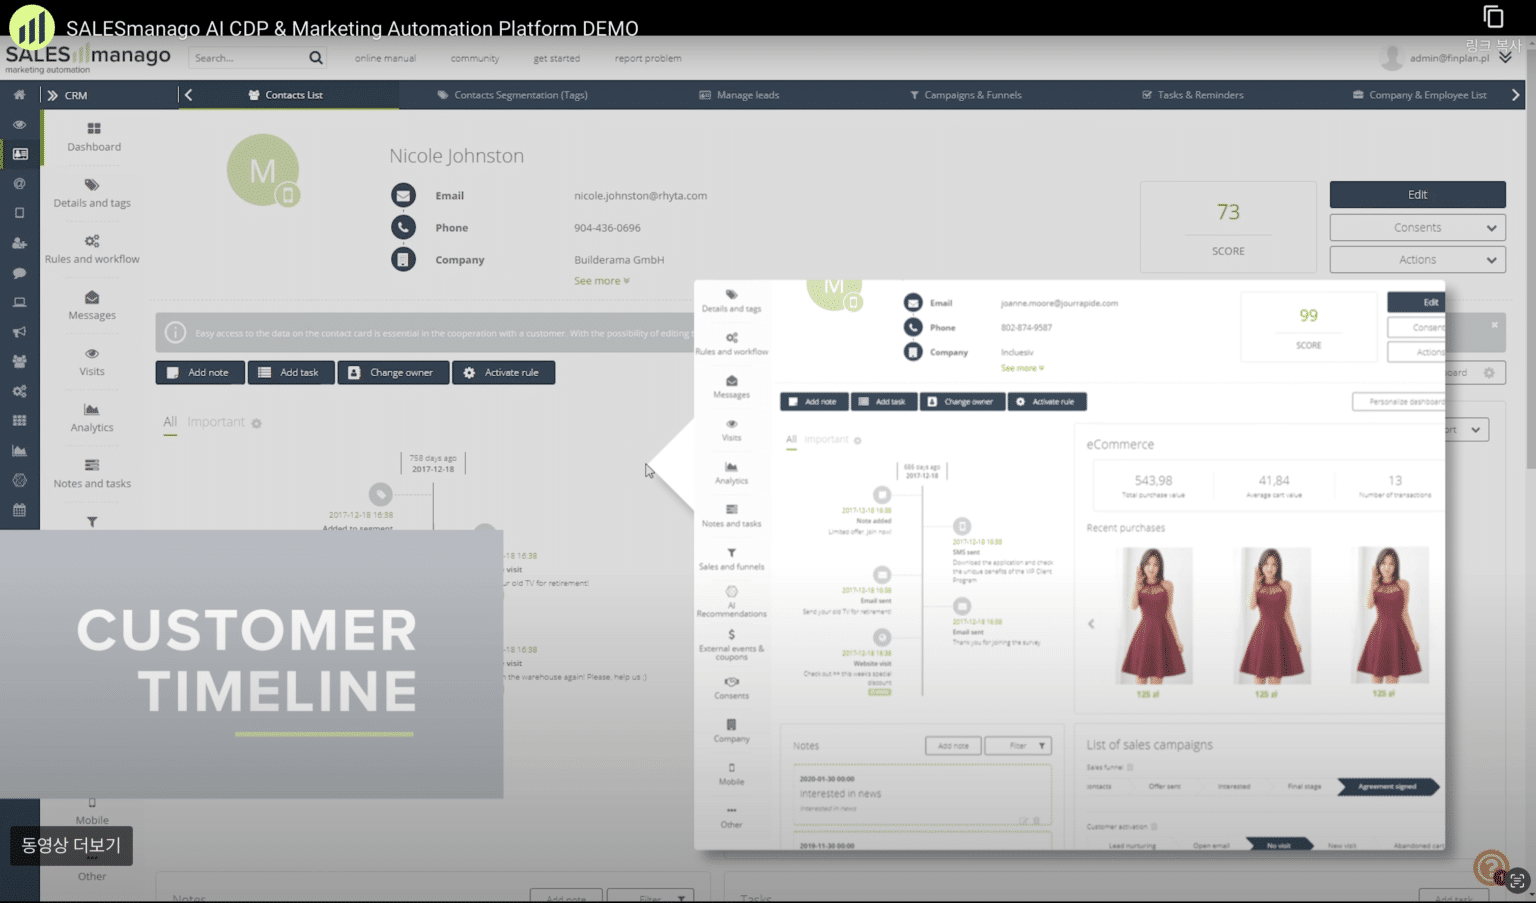
Task: Select the Important timeline filter
Action: tap(216, 422)
